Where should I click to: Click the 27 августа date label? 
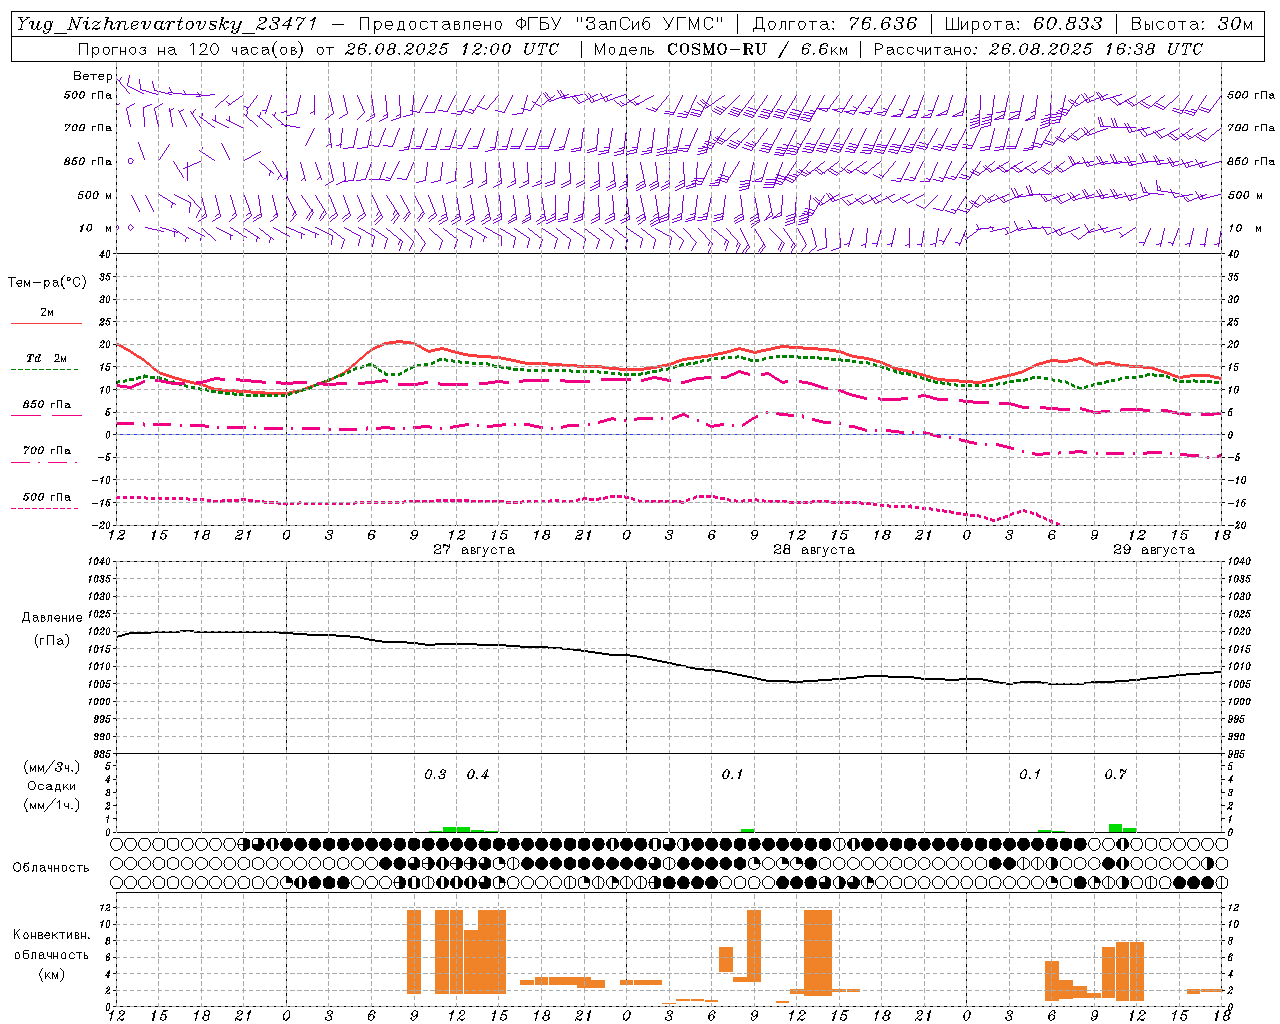coord(474,550)
